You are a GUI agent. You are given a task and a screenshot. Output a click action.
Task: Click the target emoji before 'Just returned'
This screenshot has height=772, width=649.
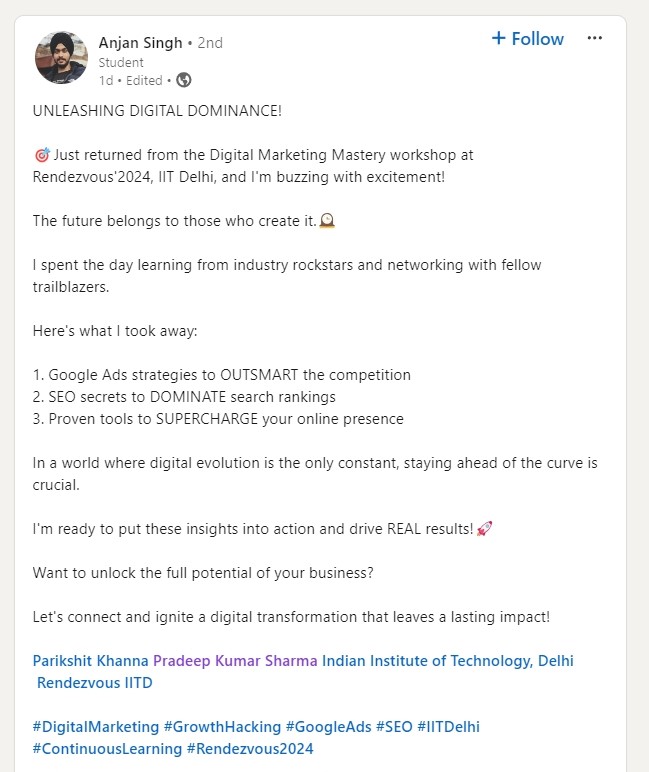pos(42,156)
